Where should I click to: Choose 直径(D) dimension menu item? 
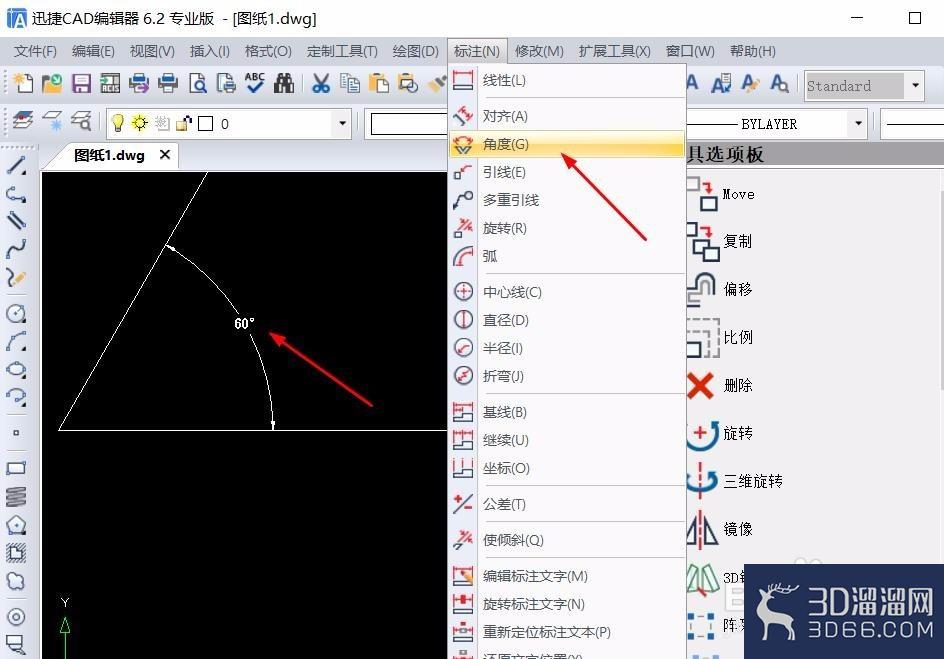click(567, 320)
